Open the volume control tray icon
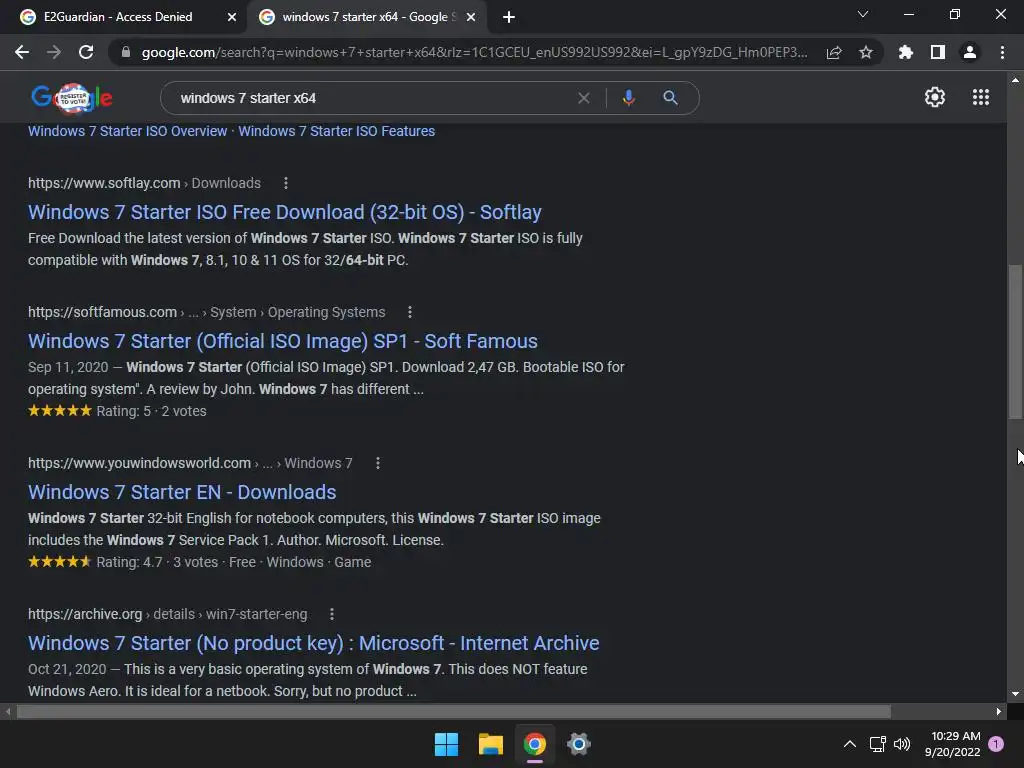1024x768 pixels. coord(902,744)
